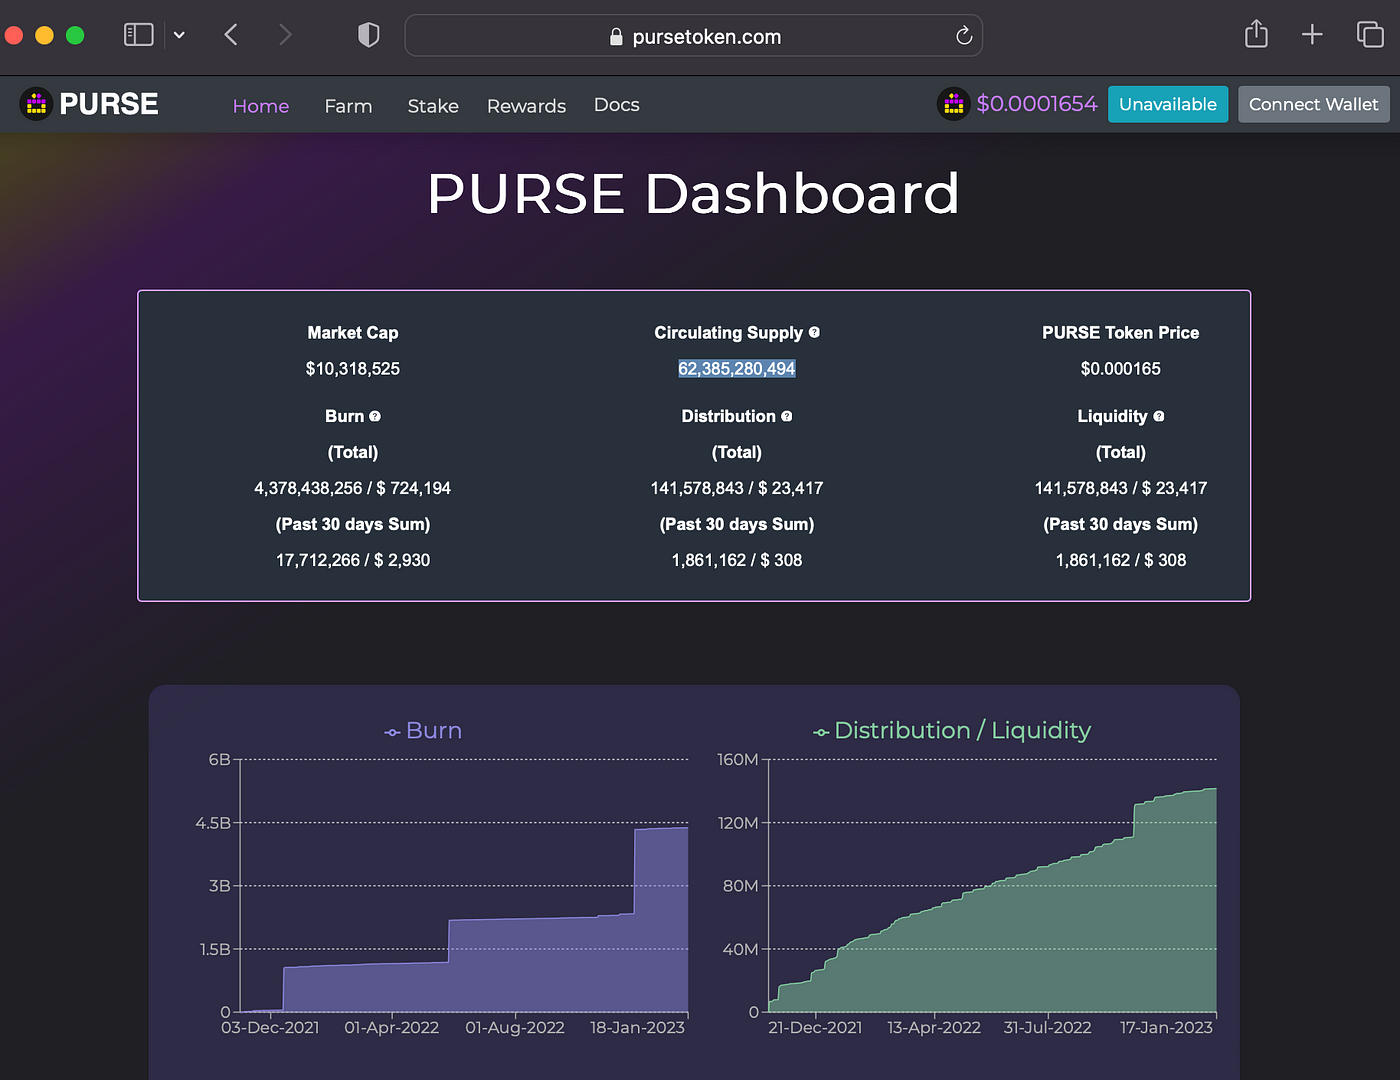The width and height of the screenshot is (1400, 1080).
Task: Show the tab overview icon
Action: (x=1369, y=35)
